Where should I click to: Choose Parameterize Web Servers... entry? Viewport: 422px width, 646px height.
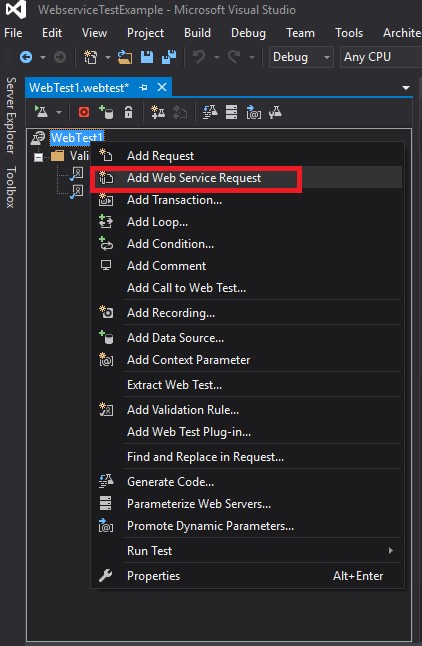246,504
